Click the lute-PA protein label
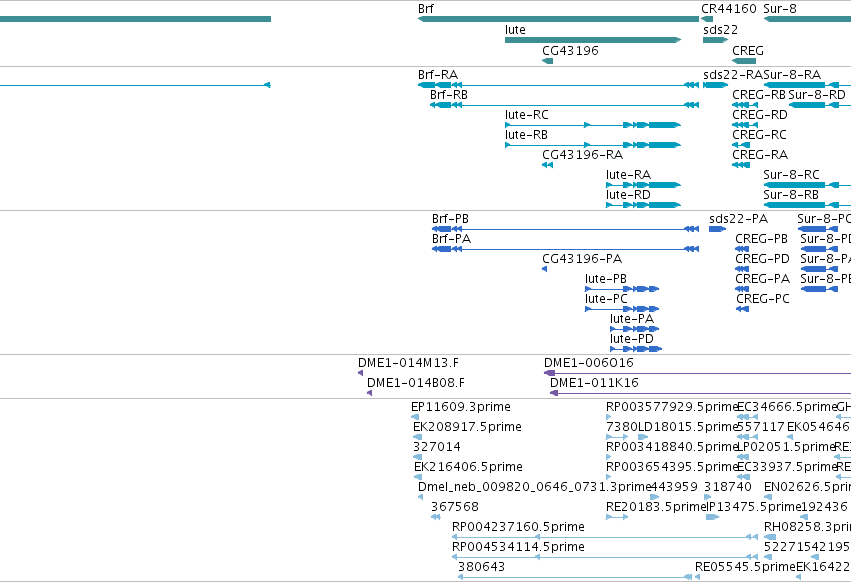The width and height of the screenshot is (851, 582). click(x=632, y=320)
